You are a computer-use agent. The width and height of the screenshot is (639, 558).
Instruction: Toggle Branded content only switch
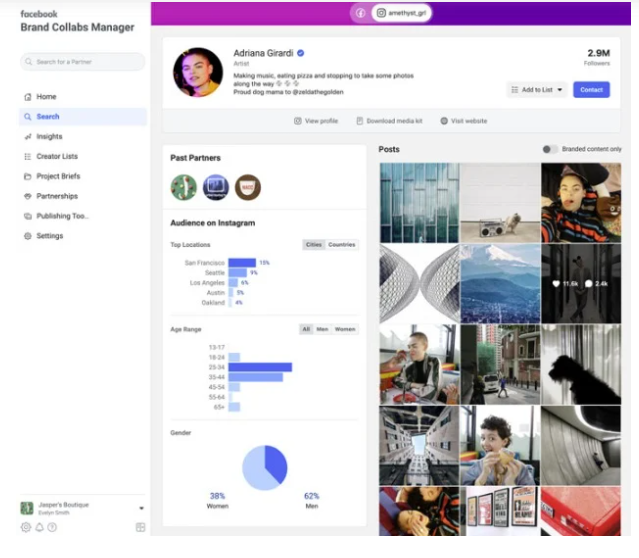(x=549, y=149)
